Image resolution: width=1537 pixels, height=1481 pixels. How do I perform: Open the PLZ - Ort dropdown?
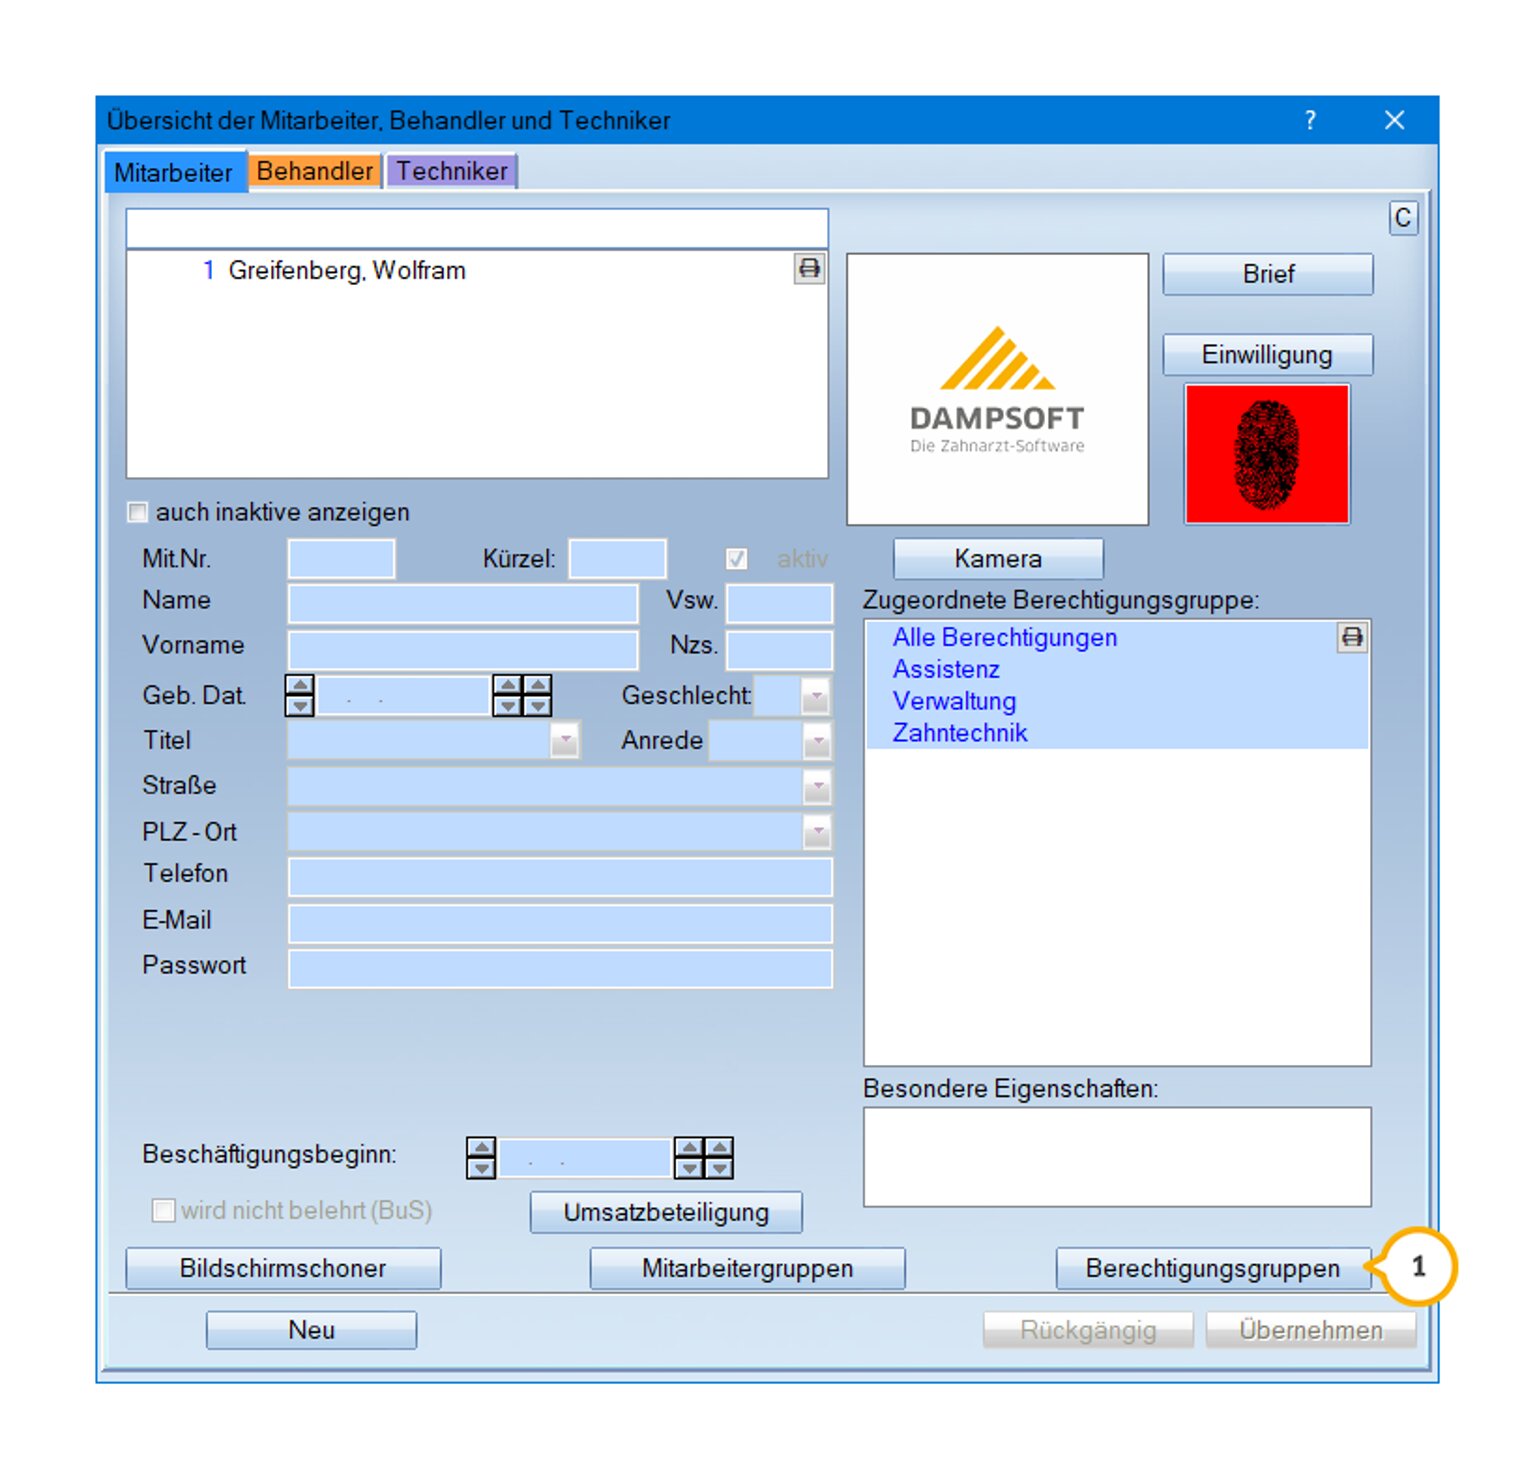pos(817,831)
